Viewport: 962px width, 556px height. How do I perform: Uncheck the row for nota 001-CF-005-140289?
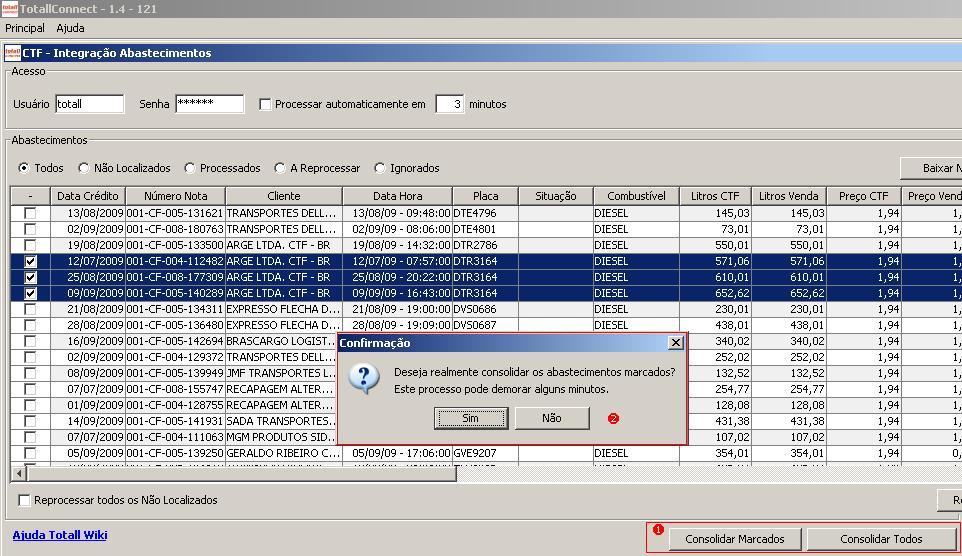tap(30, 293)
